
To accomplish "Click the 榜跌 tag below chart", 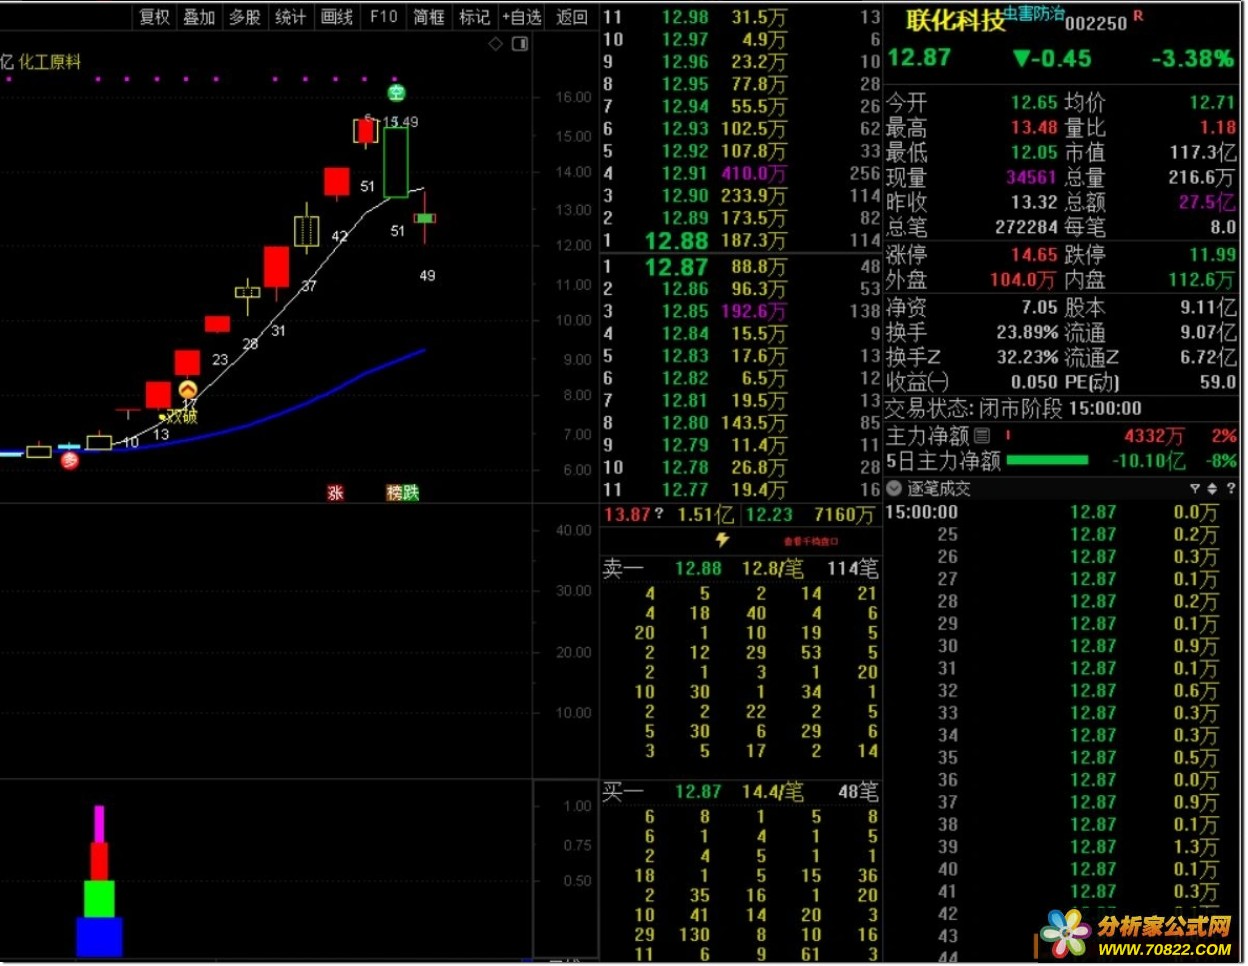I will point(403,492).
